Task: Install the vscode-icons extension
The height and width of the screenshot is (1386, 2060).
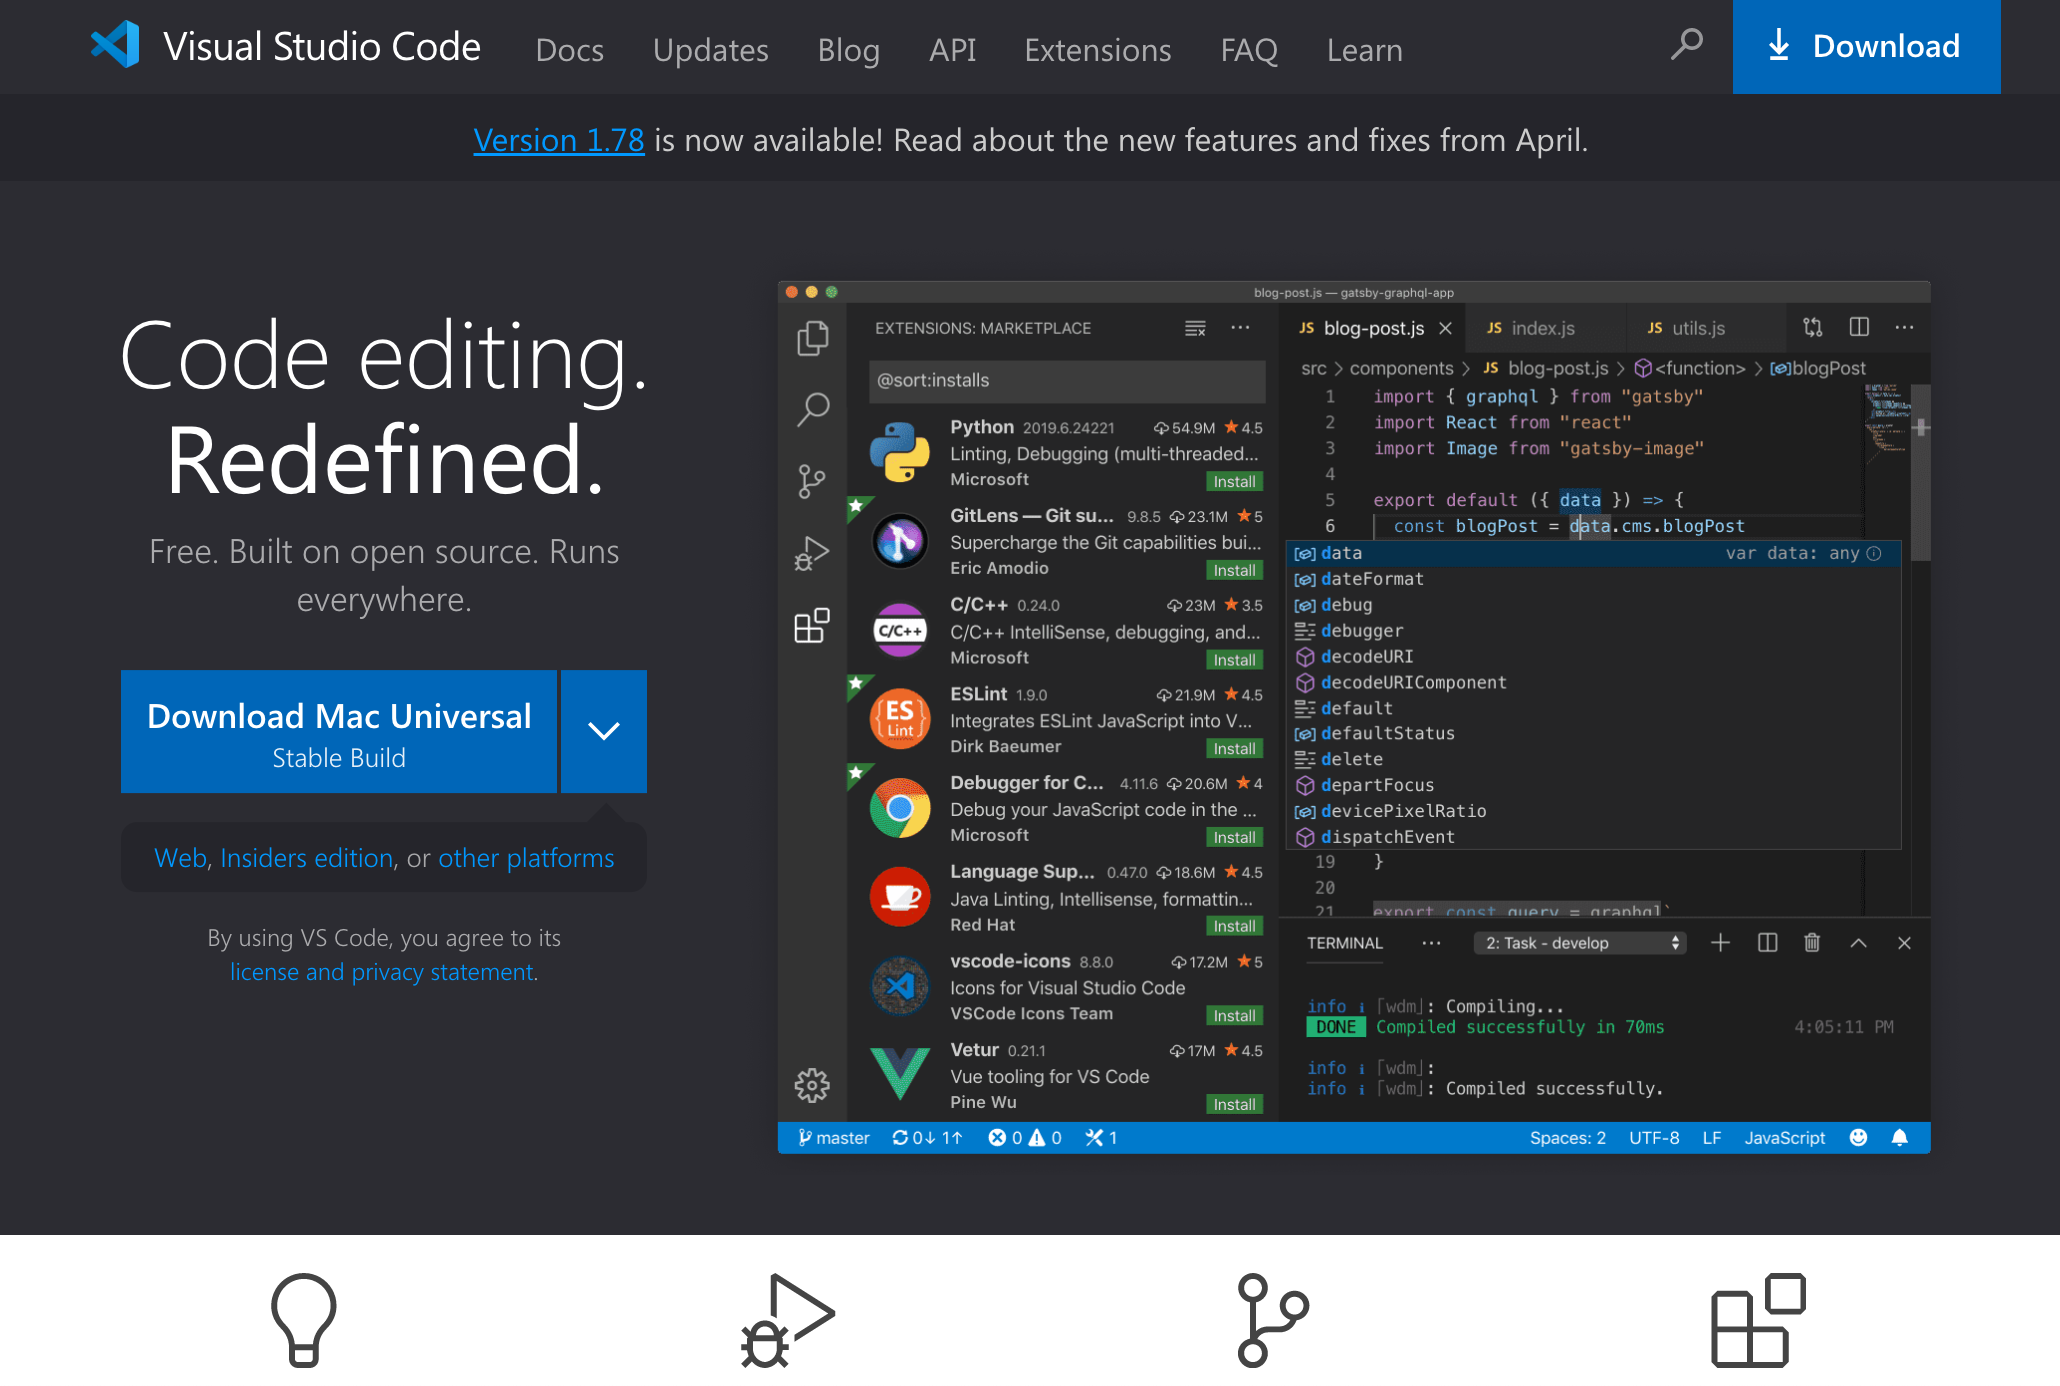Action: coord(1235,1015)
